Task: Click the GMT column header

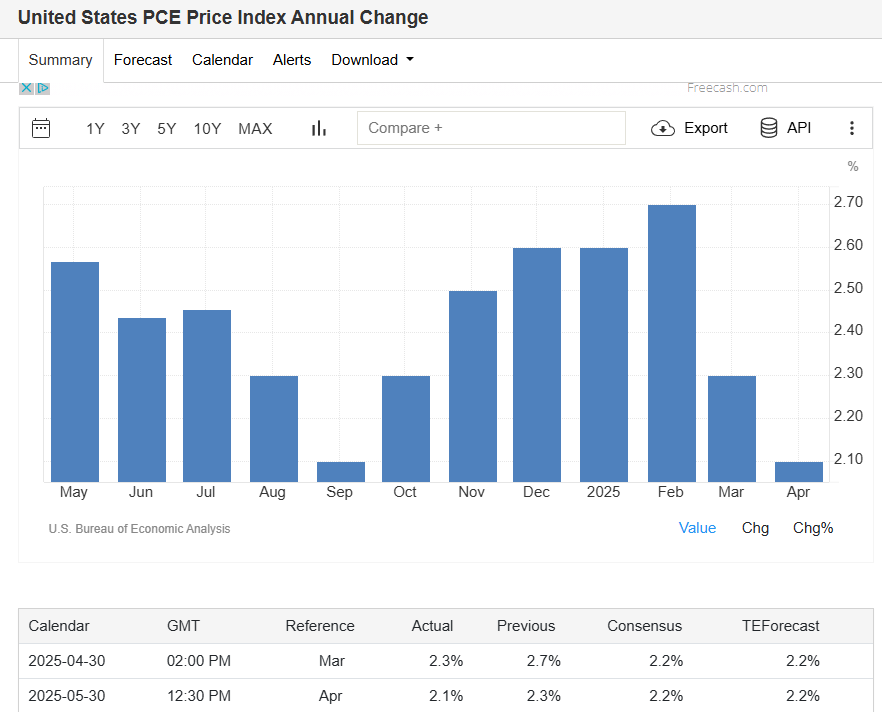Action: pyautogui.click(x=183, y=626)
